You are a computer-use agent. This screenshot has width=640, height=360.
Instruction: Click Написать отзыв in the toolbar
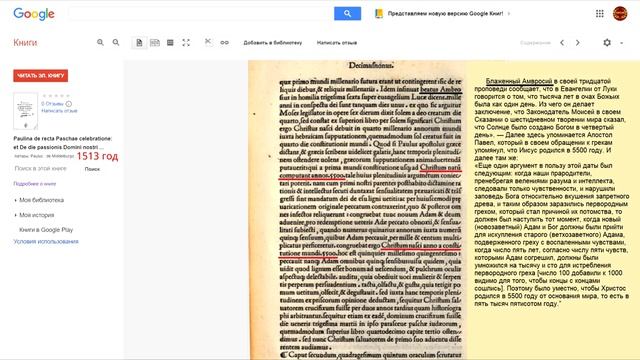click(x=337, y=42)
